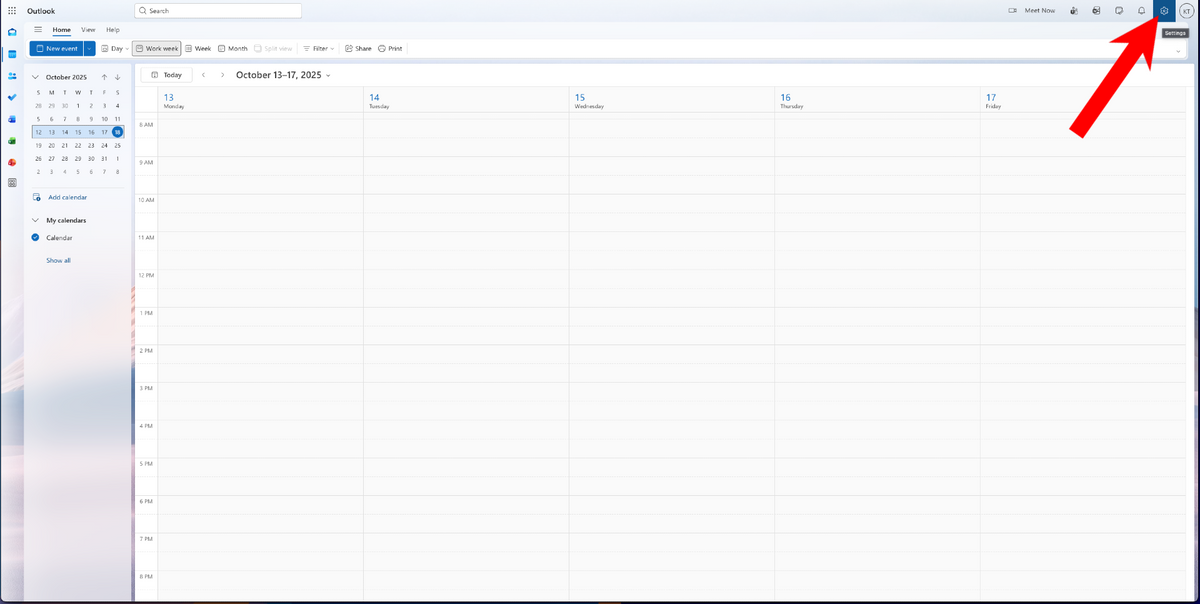This screenshot has height=604, width=1200.
Task: Switch to Month calendar view
Action: click(x=232, y=48)
